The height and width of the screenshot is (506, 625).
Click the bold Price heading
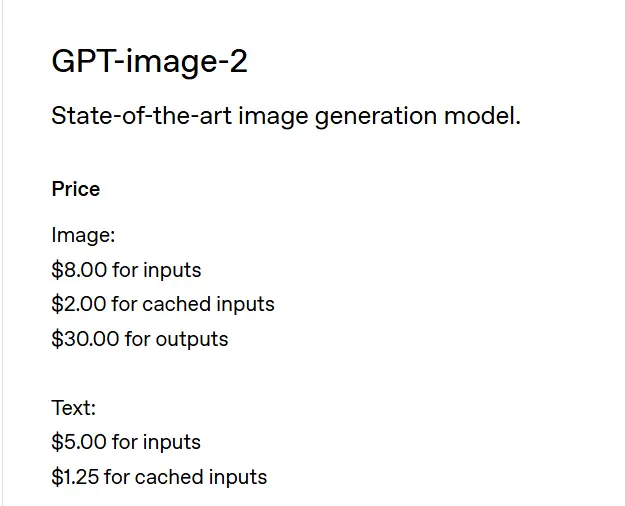coord(76,189)
